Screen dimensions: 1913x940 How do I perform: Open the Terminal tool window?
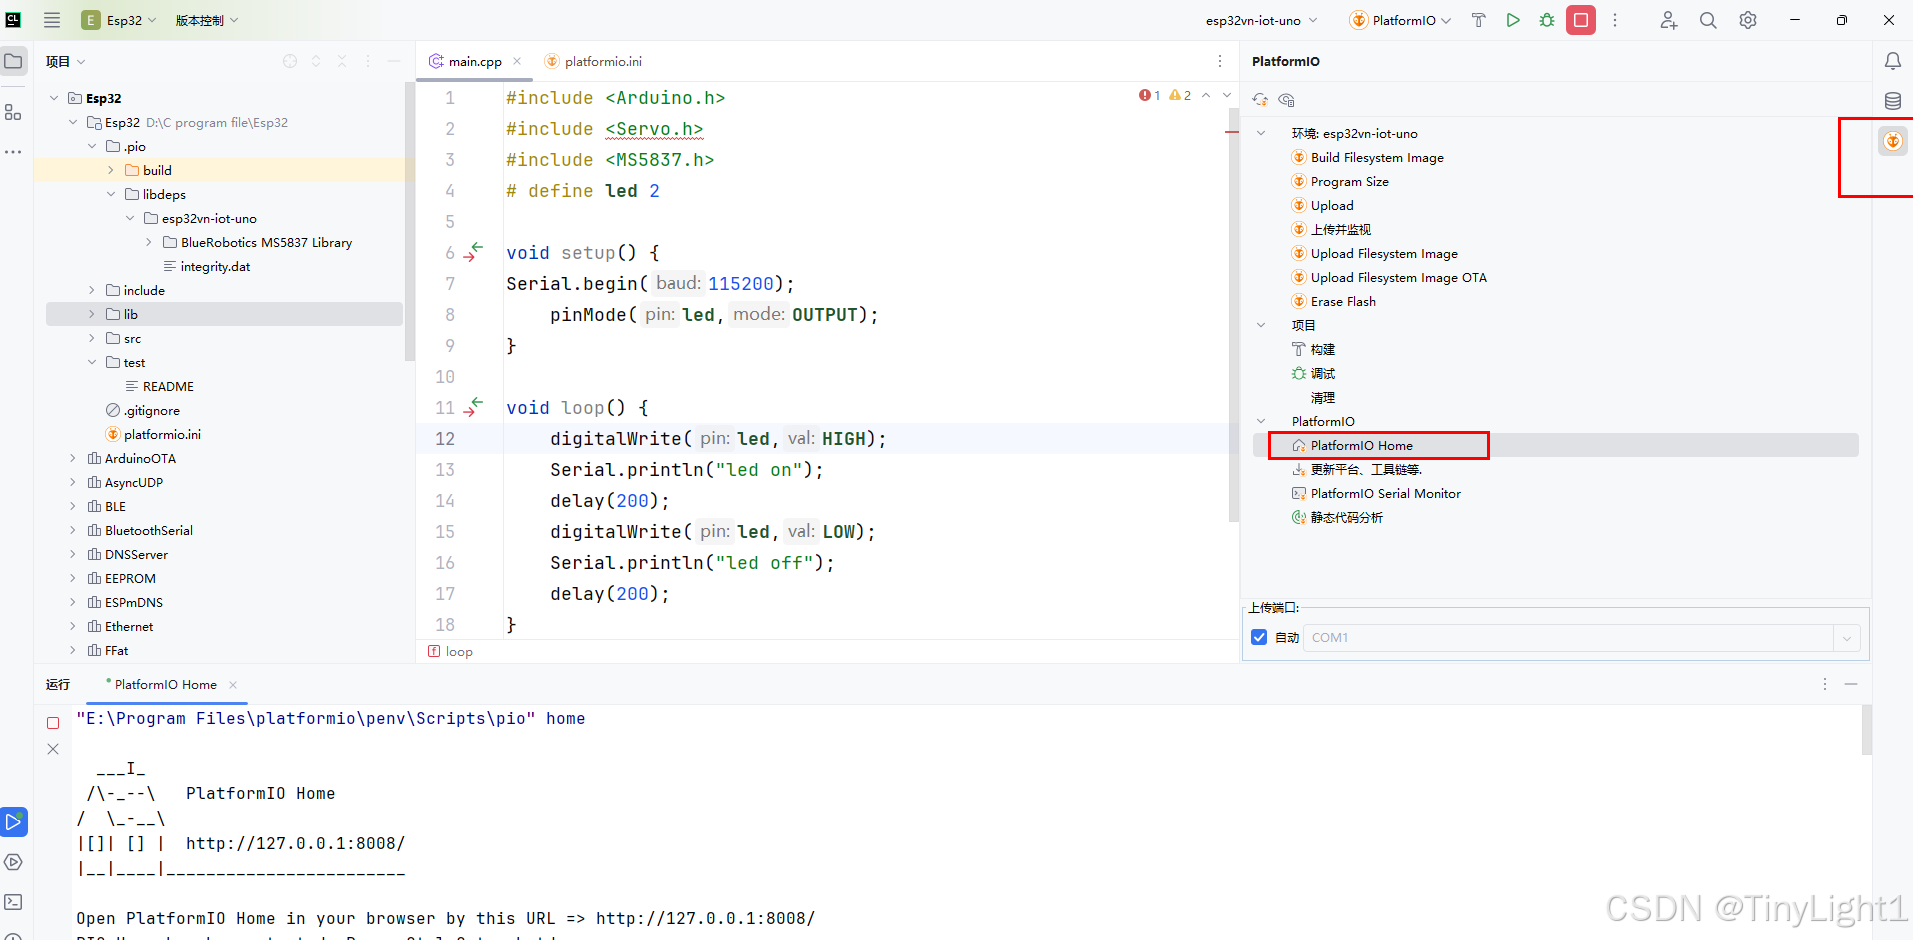point(13,902)
